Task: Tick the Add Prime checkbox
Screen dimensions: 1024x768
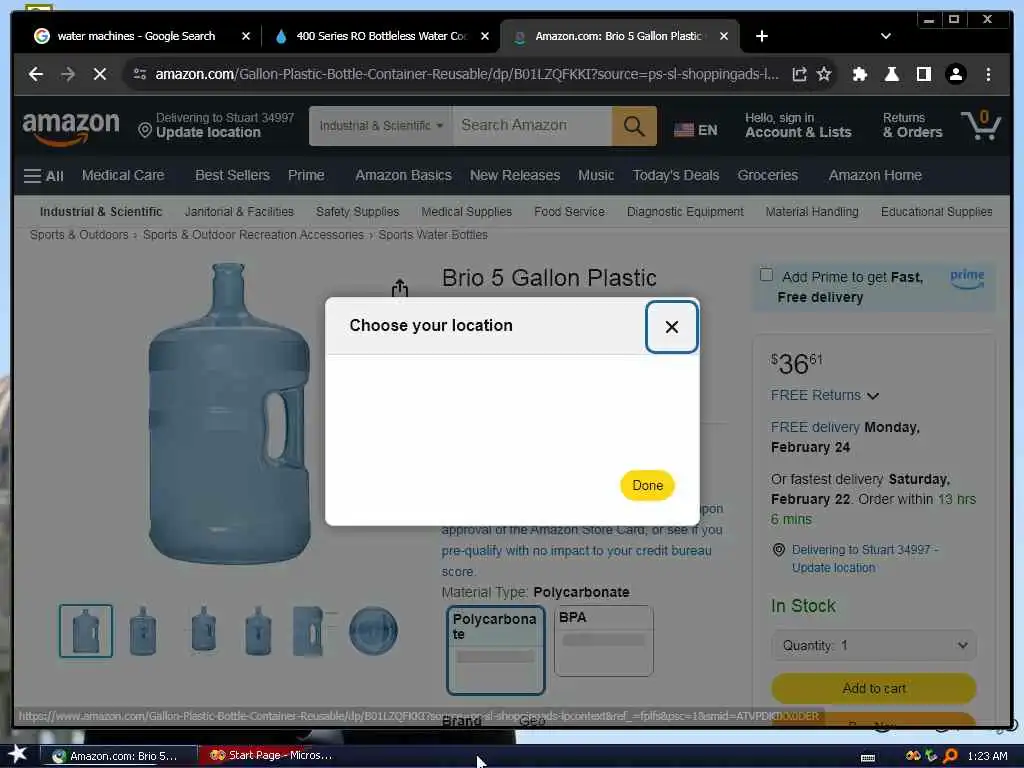Action: [x=767, y=275]
